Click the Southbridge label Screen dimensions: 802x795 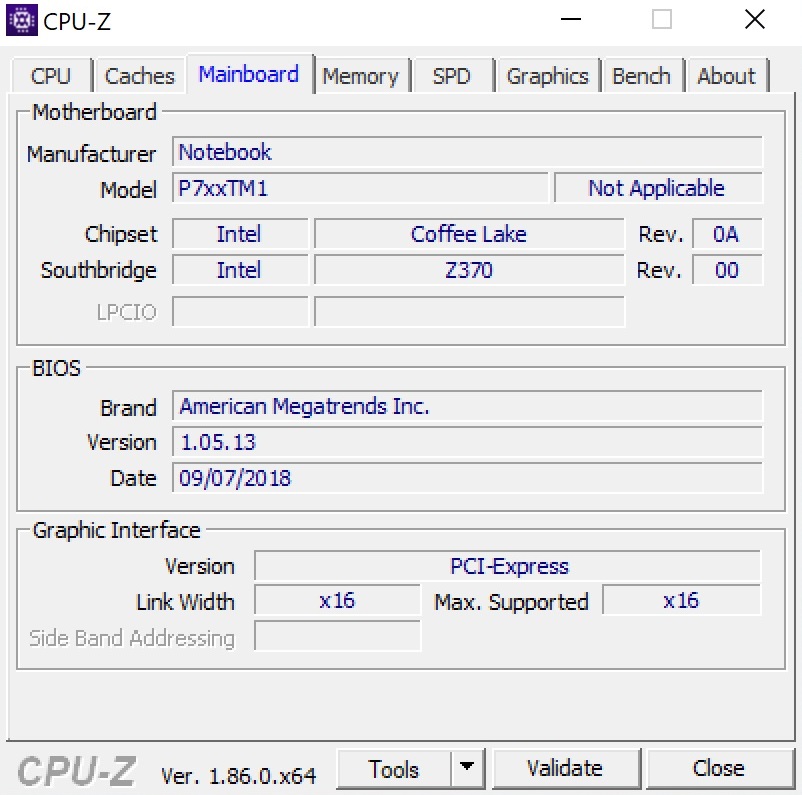tap(99, 270)
